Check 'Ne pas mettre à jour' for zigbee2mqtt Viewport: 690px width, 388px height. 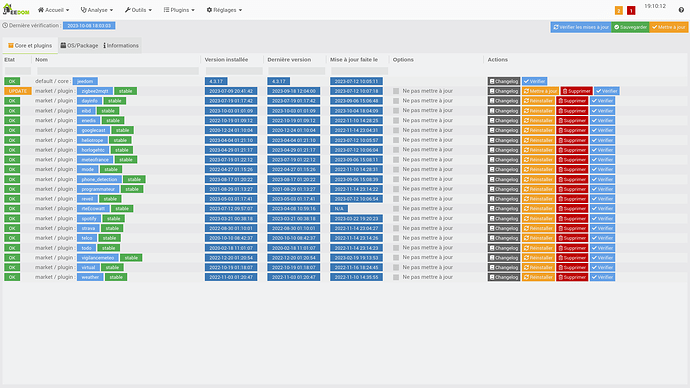(x=396, y=91)
